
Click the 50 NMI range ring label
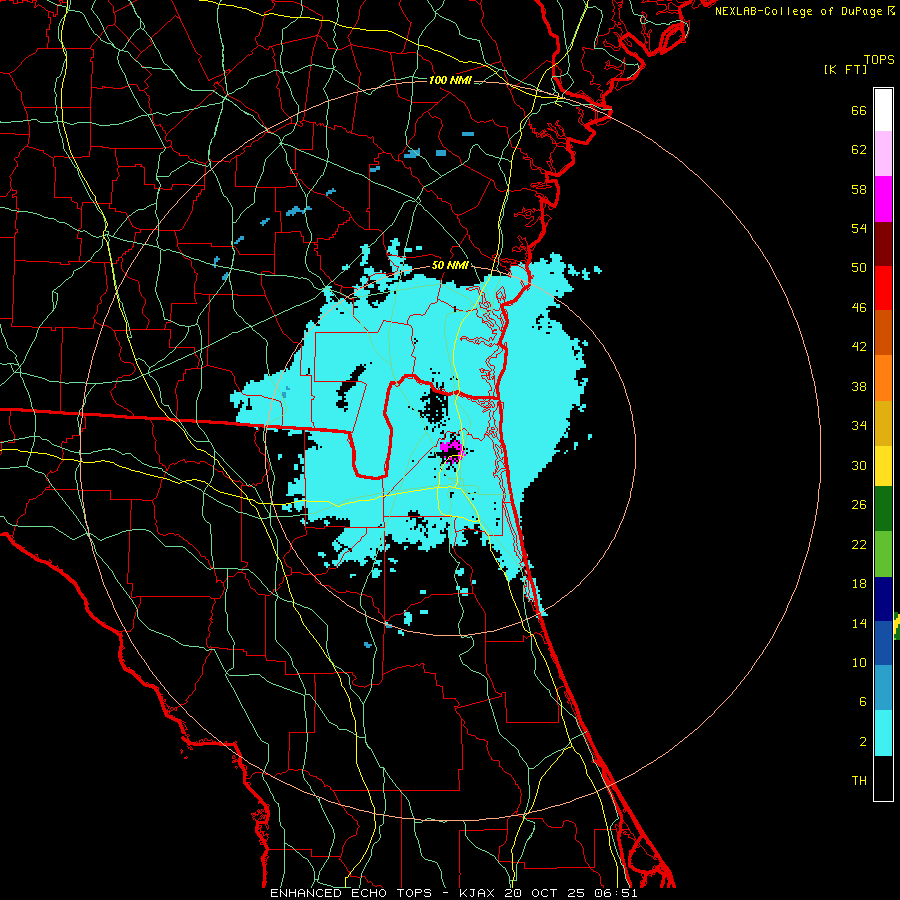click(x=450, y=265)
